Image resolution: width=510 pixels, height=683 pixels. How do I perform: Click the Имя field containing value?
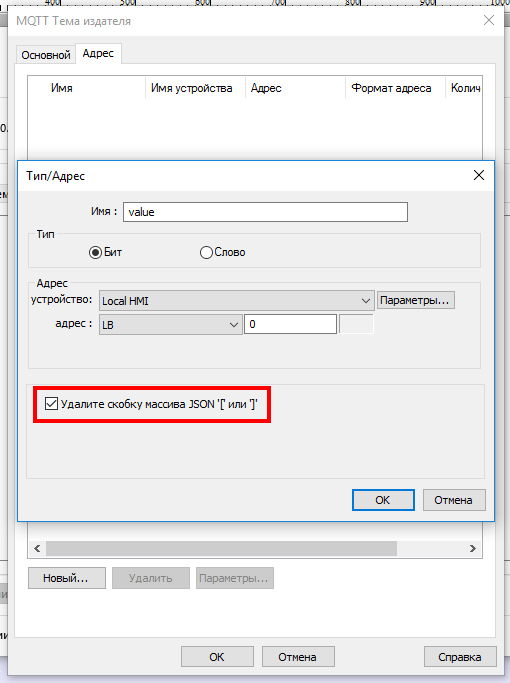coord(265,212)
